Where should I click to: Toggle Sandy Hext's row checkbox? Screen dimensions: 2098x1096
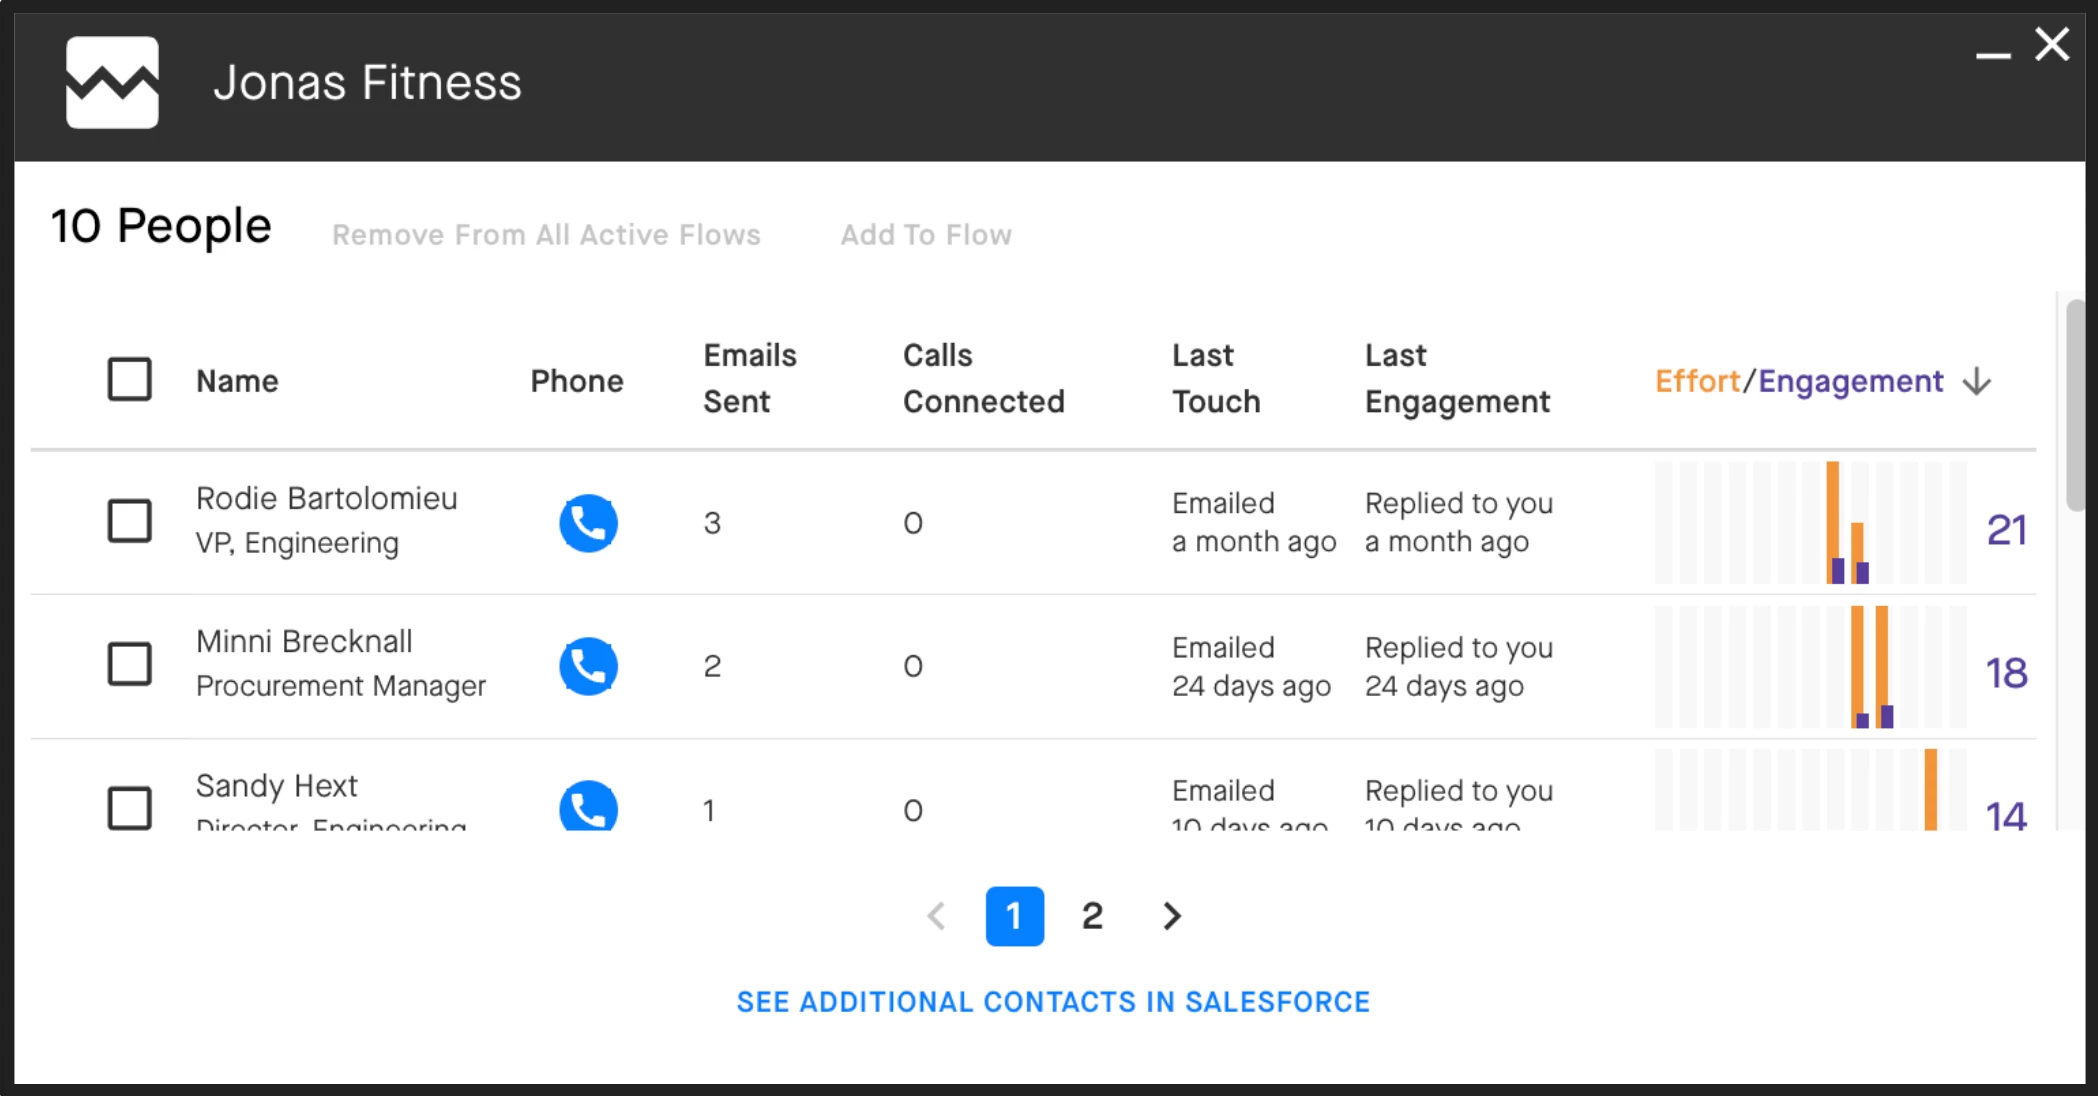pos(130,807)
